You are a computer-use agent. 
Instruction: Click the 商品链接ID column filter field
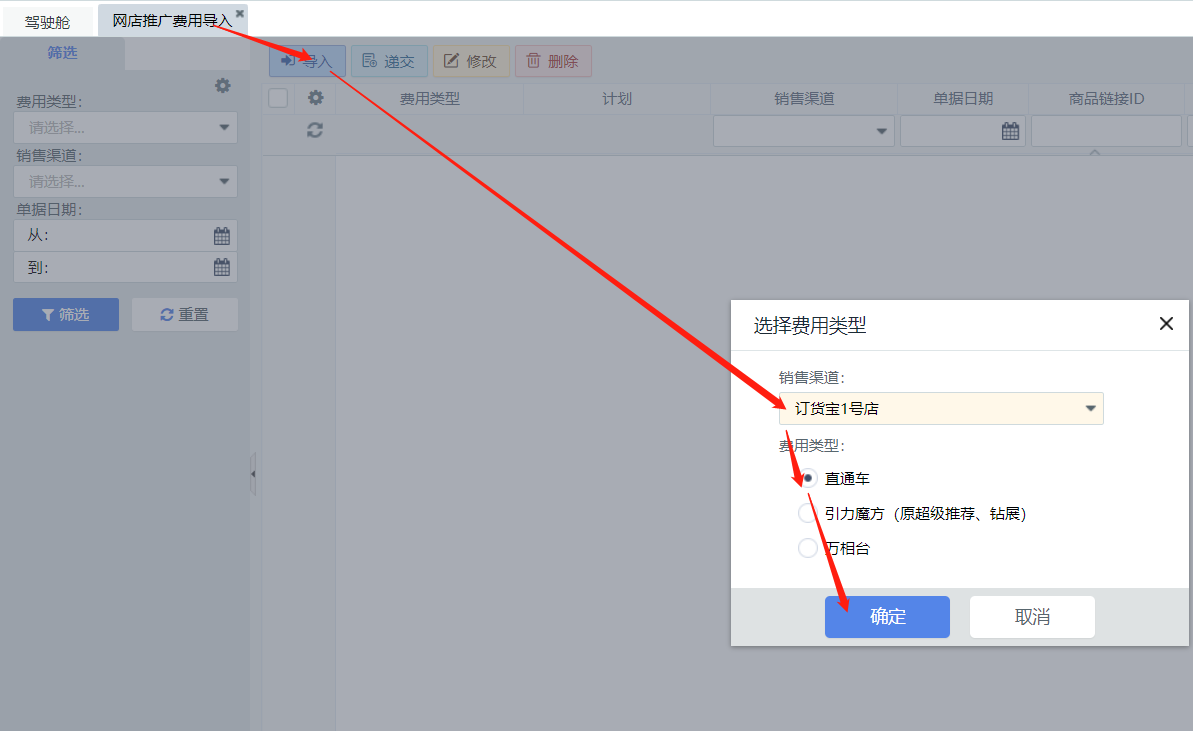pos(1106,131)
